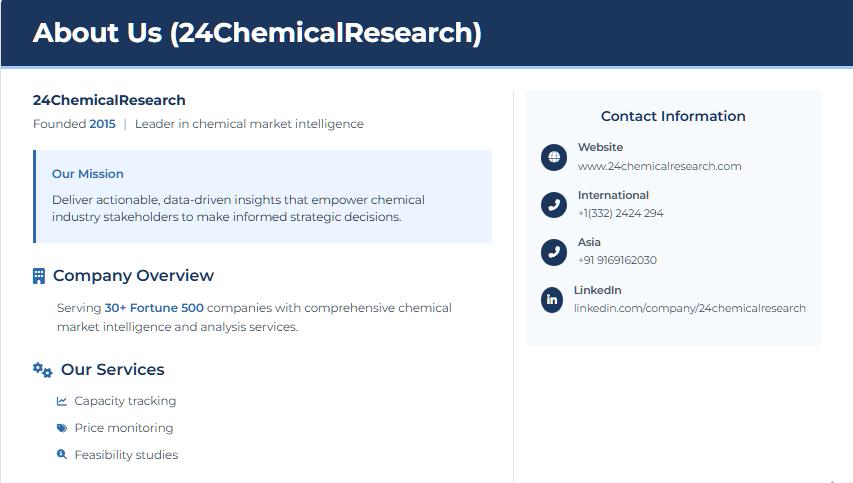Click the About Us page title
The height and width of the screenshot is (483, 853).
[257, 33]
